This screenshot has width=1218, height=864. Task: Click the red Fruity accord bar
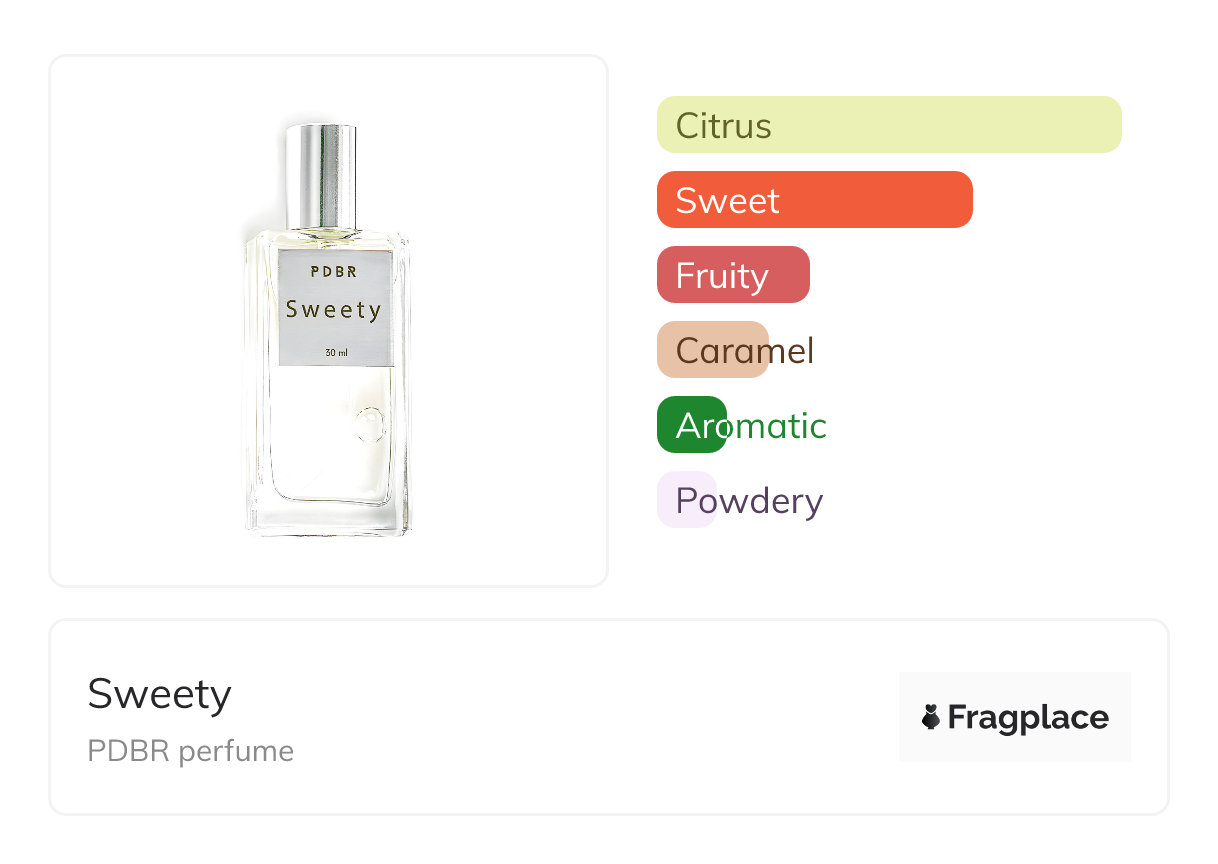pyautogui.click(x=732, y=275)
